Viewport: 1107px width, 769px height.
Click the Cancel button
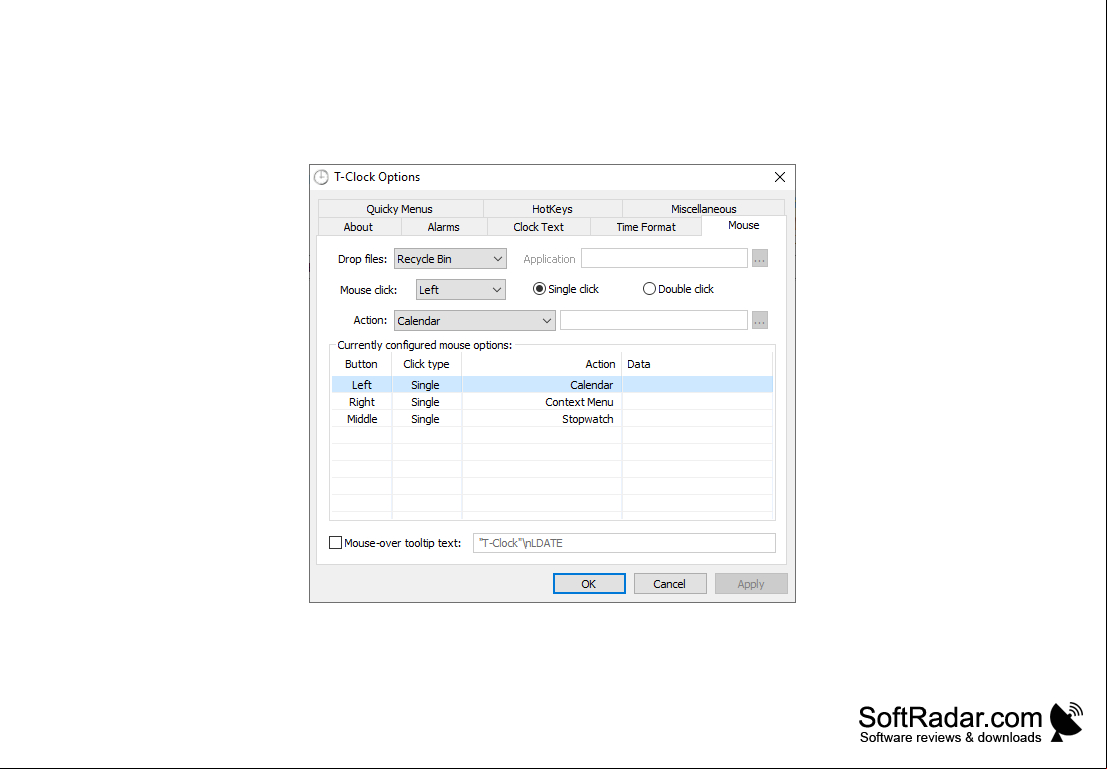[x=669, y=584]
